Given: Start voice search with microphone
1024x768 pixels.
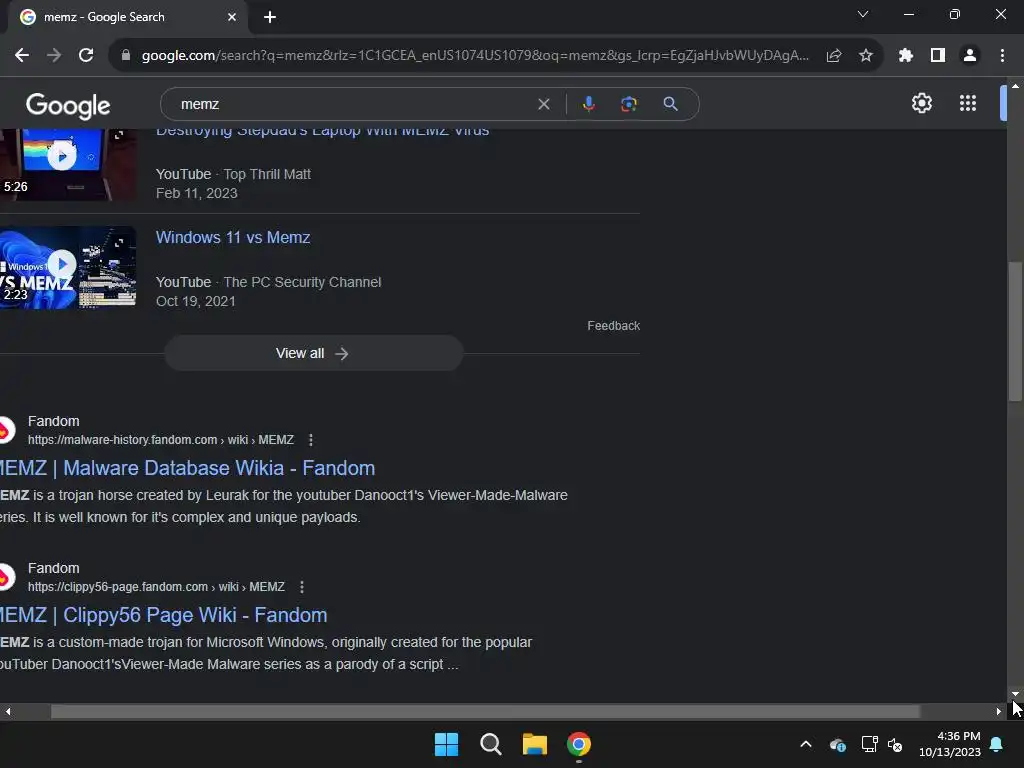Looking at the screenshot, I should pyautogui.click(x=588, y=104).
